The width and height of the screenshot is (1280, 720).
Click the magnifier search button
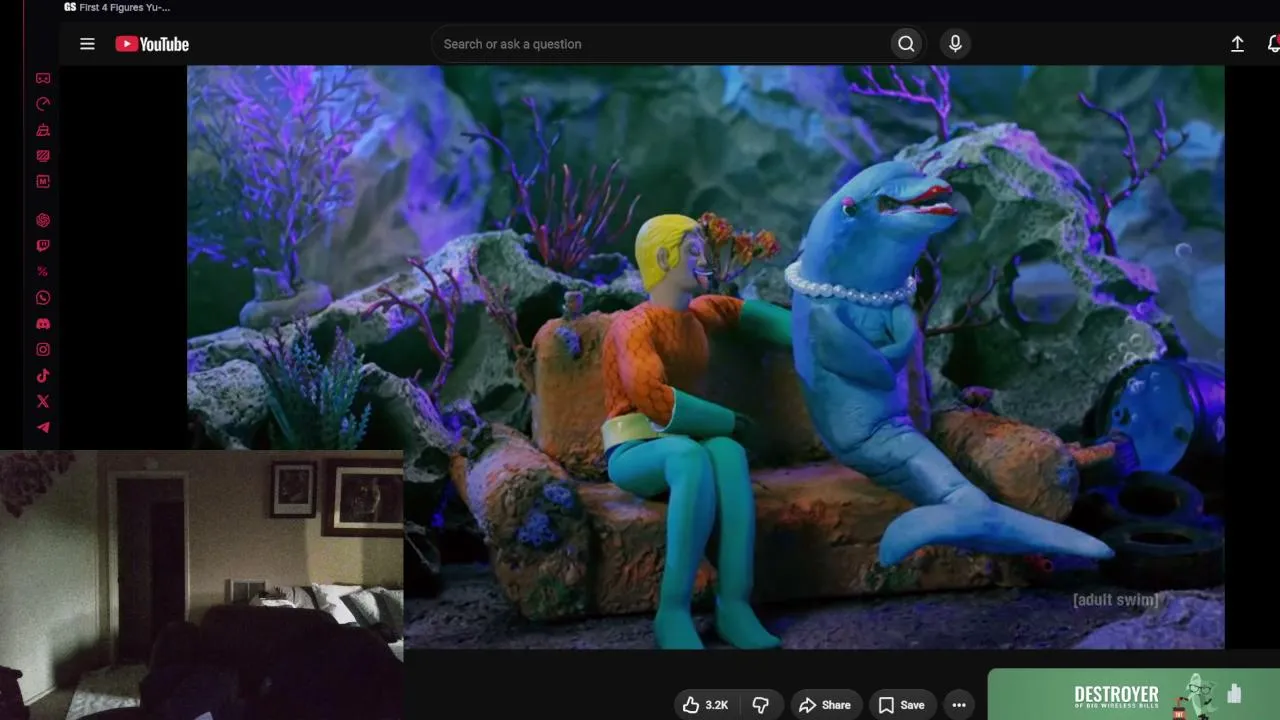(906, 44)
